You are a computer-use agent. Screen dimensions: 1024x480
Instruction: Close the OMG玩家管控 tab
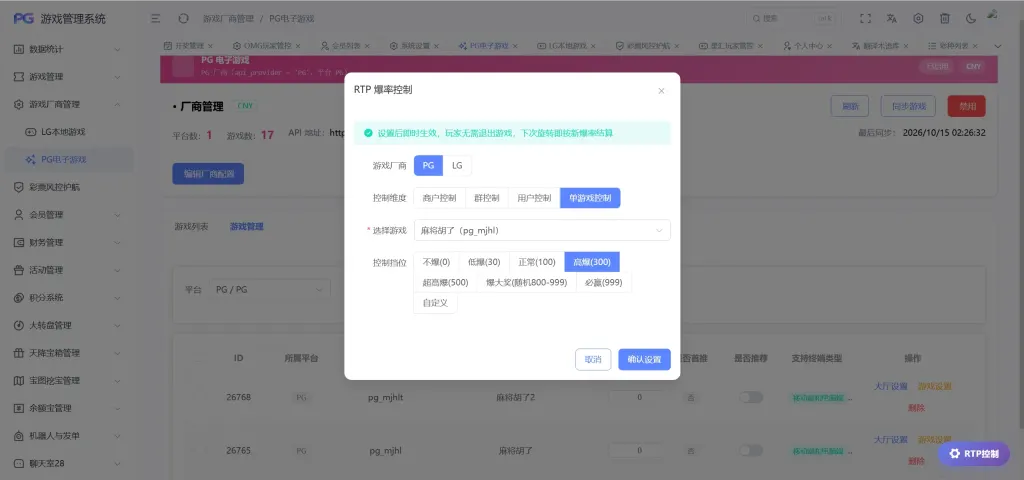pos(298,46)
